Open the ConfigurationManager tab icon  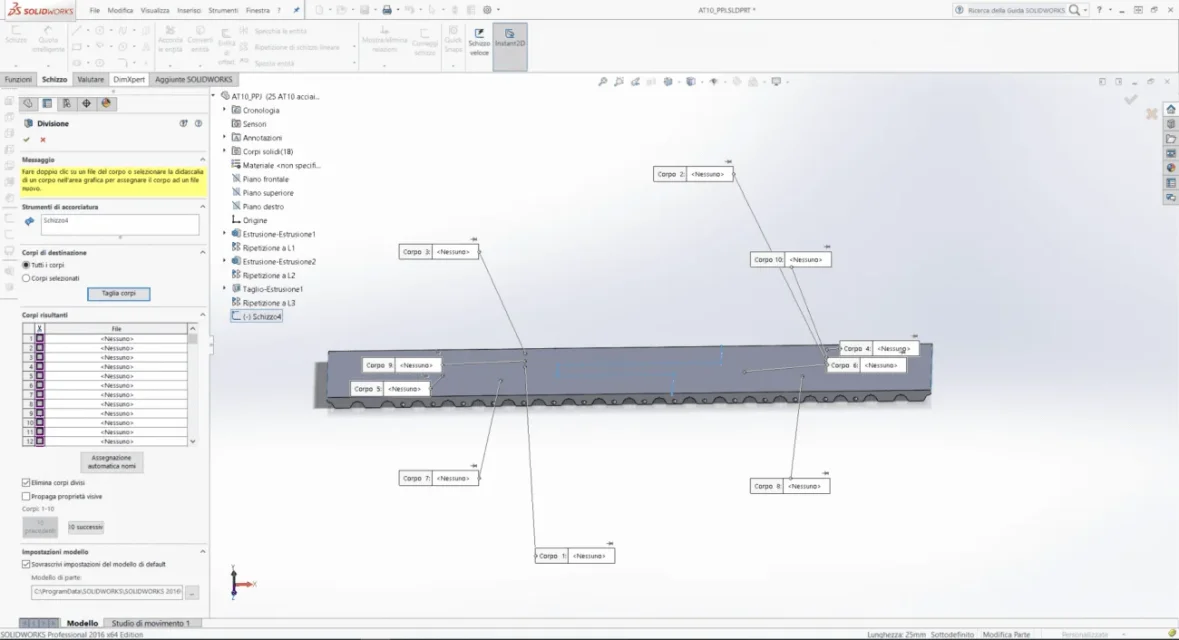pyautogui.click(x=66, y=104)
